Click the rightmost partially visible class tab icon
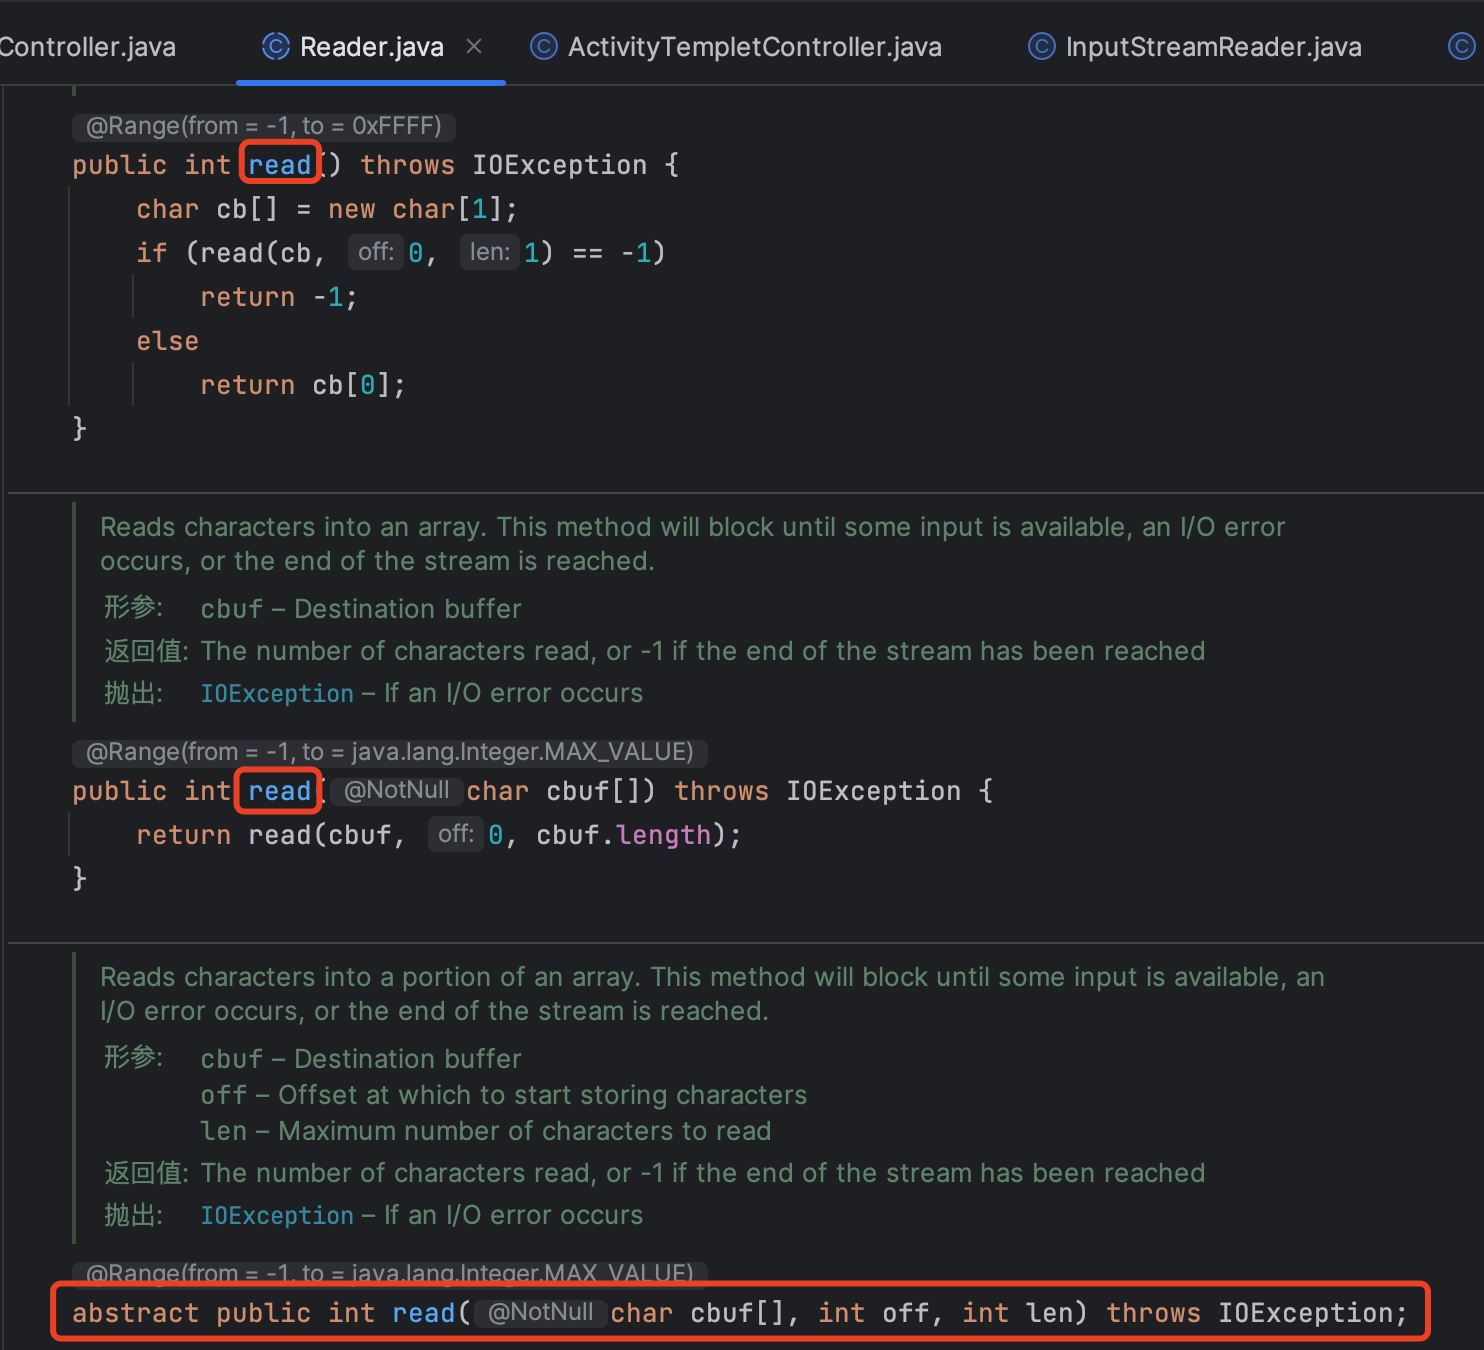 (x=1461, y=46)
